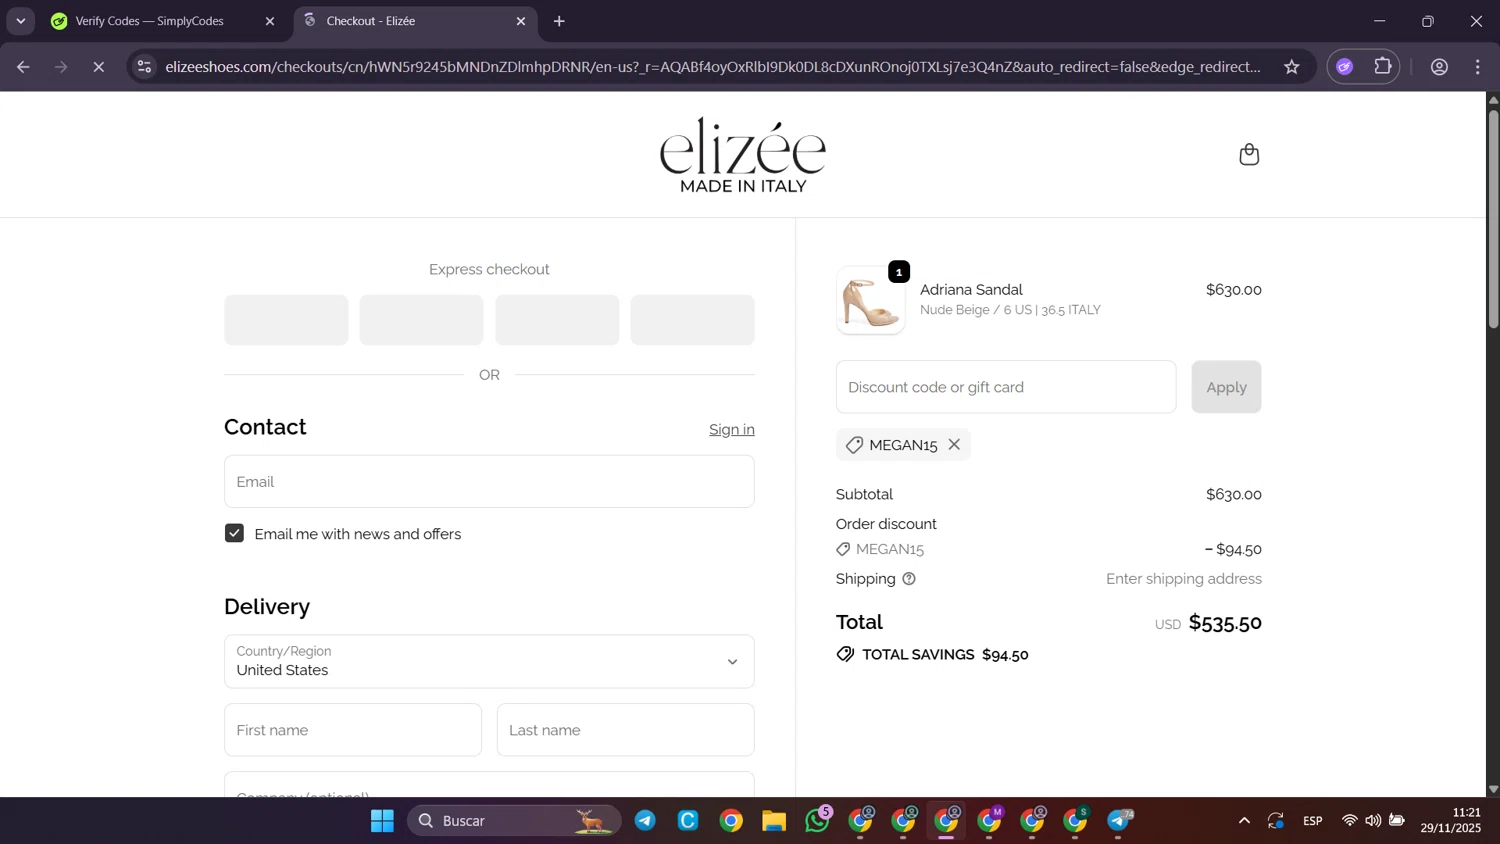The width and height of the screenshot is (1500, 844).
Task: Click the Elizée Made in Italy logo
Action: tap(742, 155)
